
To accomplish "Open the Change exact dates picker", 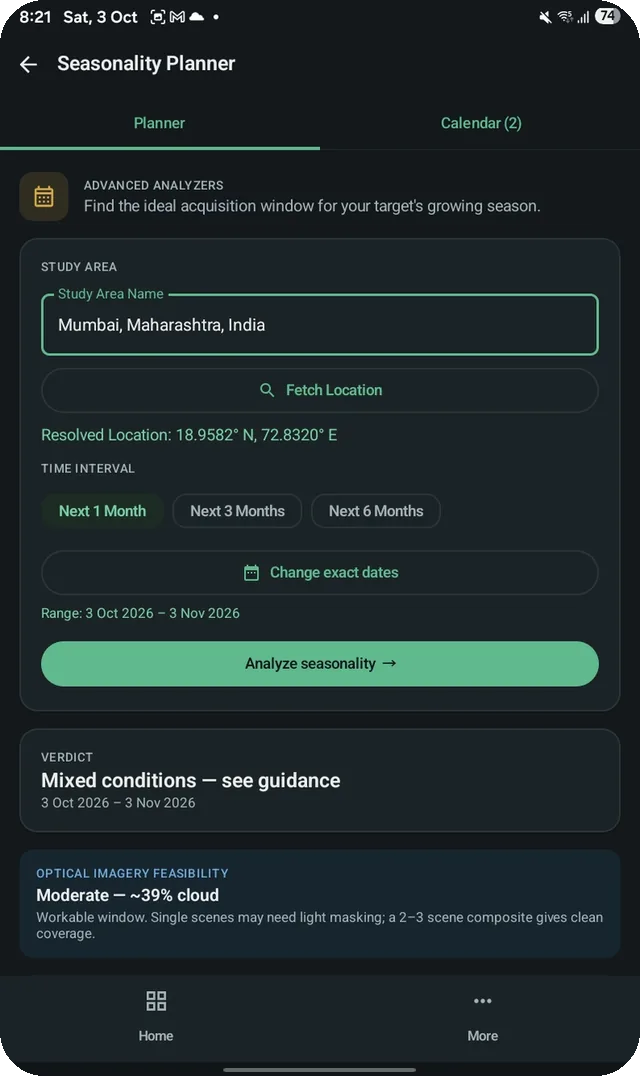I will [x=320, y=572].
